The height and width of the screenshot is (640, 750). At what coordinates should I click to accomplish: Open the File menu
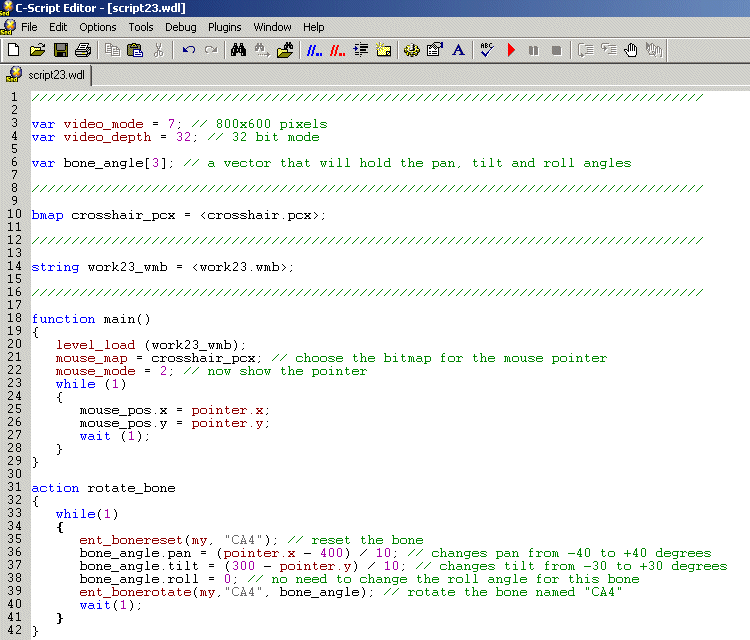(29, 27)
